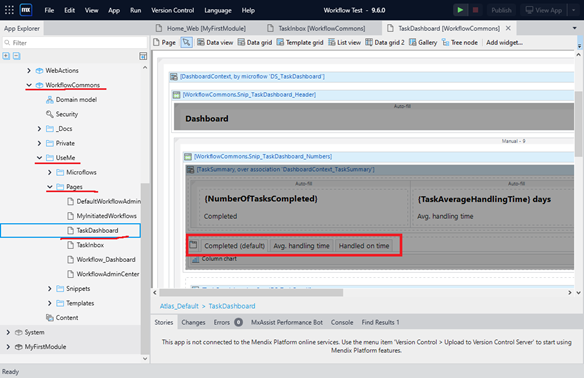The image size is (584, 378).
Task: Click the Atlas_Default breadcrumb link
Action: 179,306
